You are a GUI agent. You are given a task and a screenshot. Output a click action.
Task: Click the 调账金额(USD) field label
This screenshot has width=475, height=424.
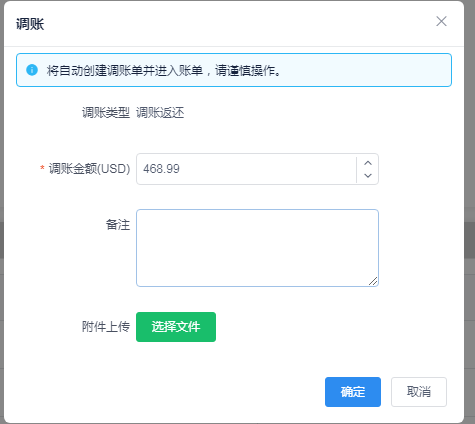point(89,169)
